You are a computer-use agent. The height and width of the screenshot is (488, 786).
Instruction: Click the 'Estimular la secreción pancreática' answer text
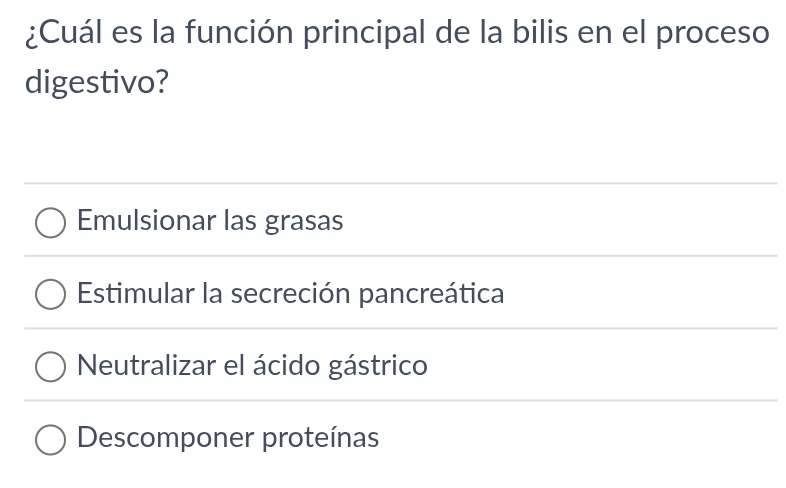click(x=290, y=294)
